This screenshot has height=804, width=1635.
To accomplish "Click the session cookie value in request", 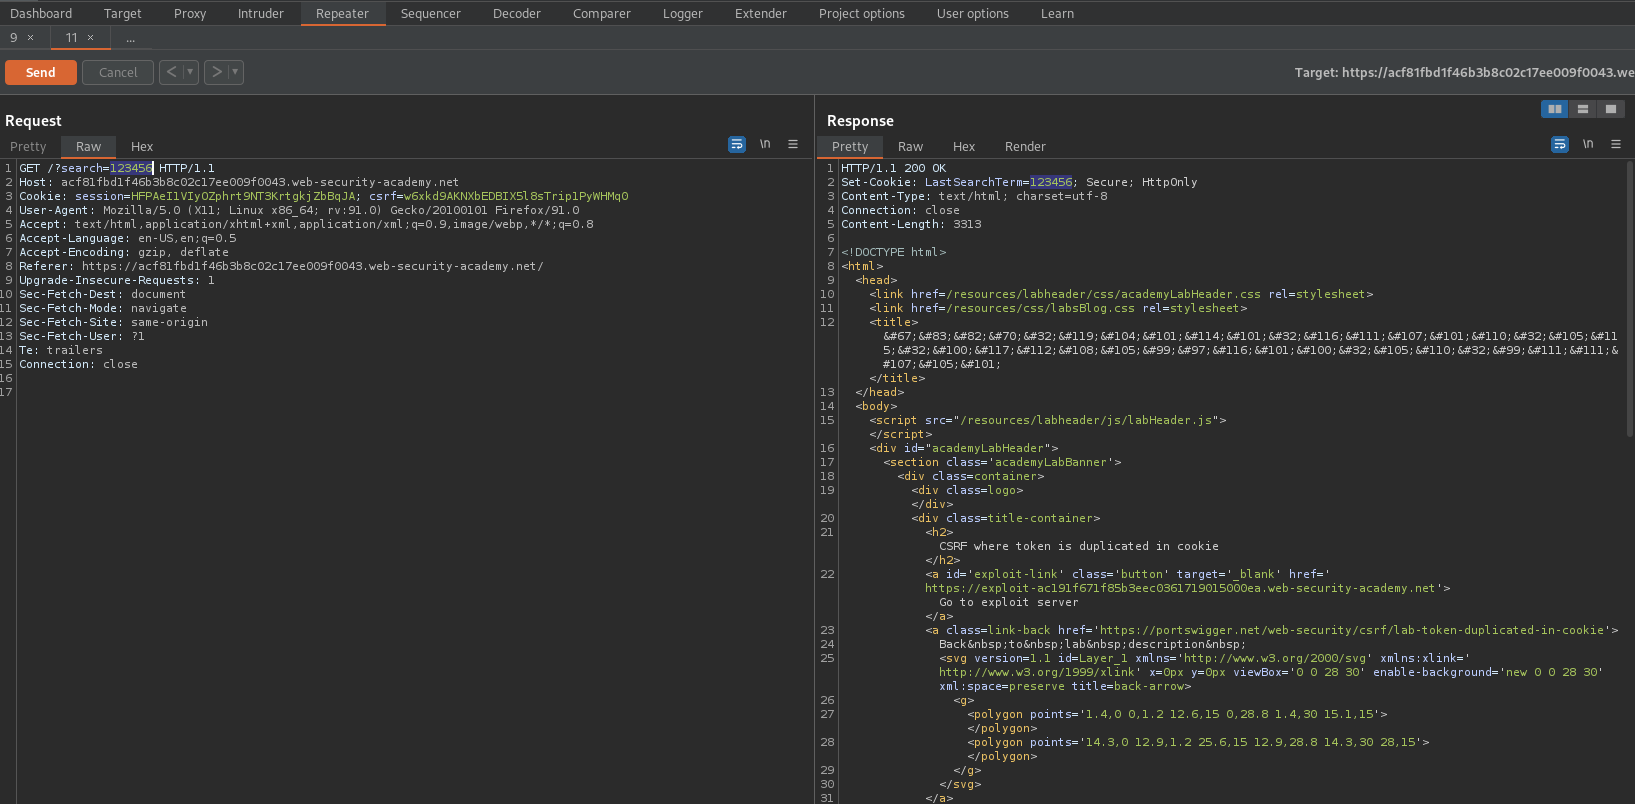I will point(243,196).
